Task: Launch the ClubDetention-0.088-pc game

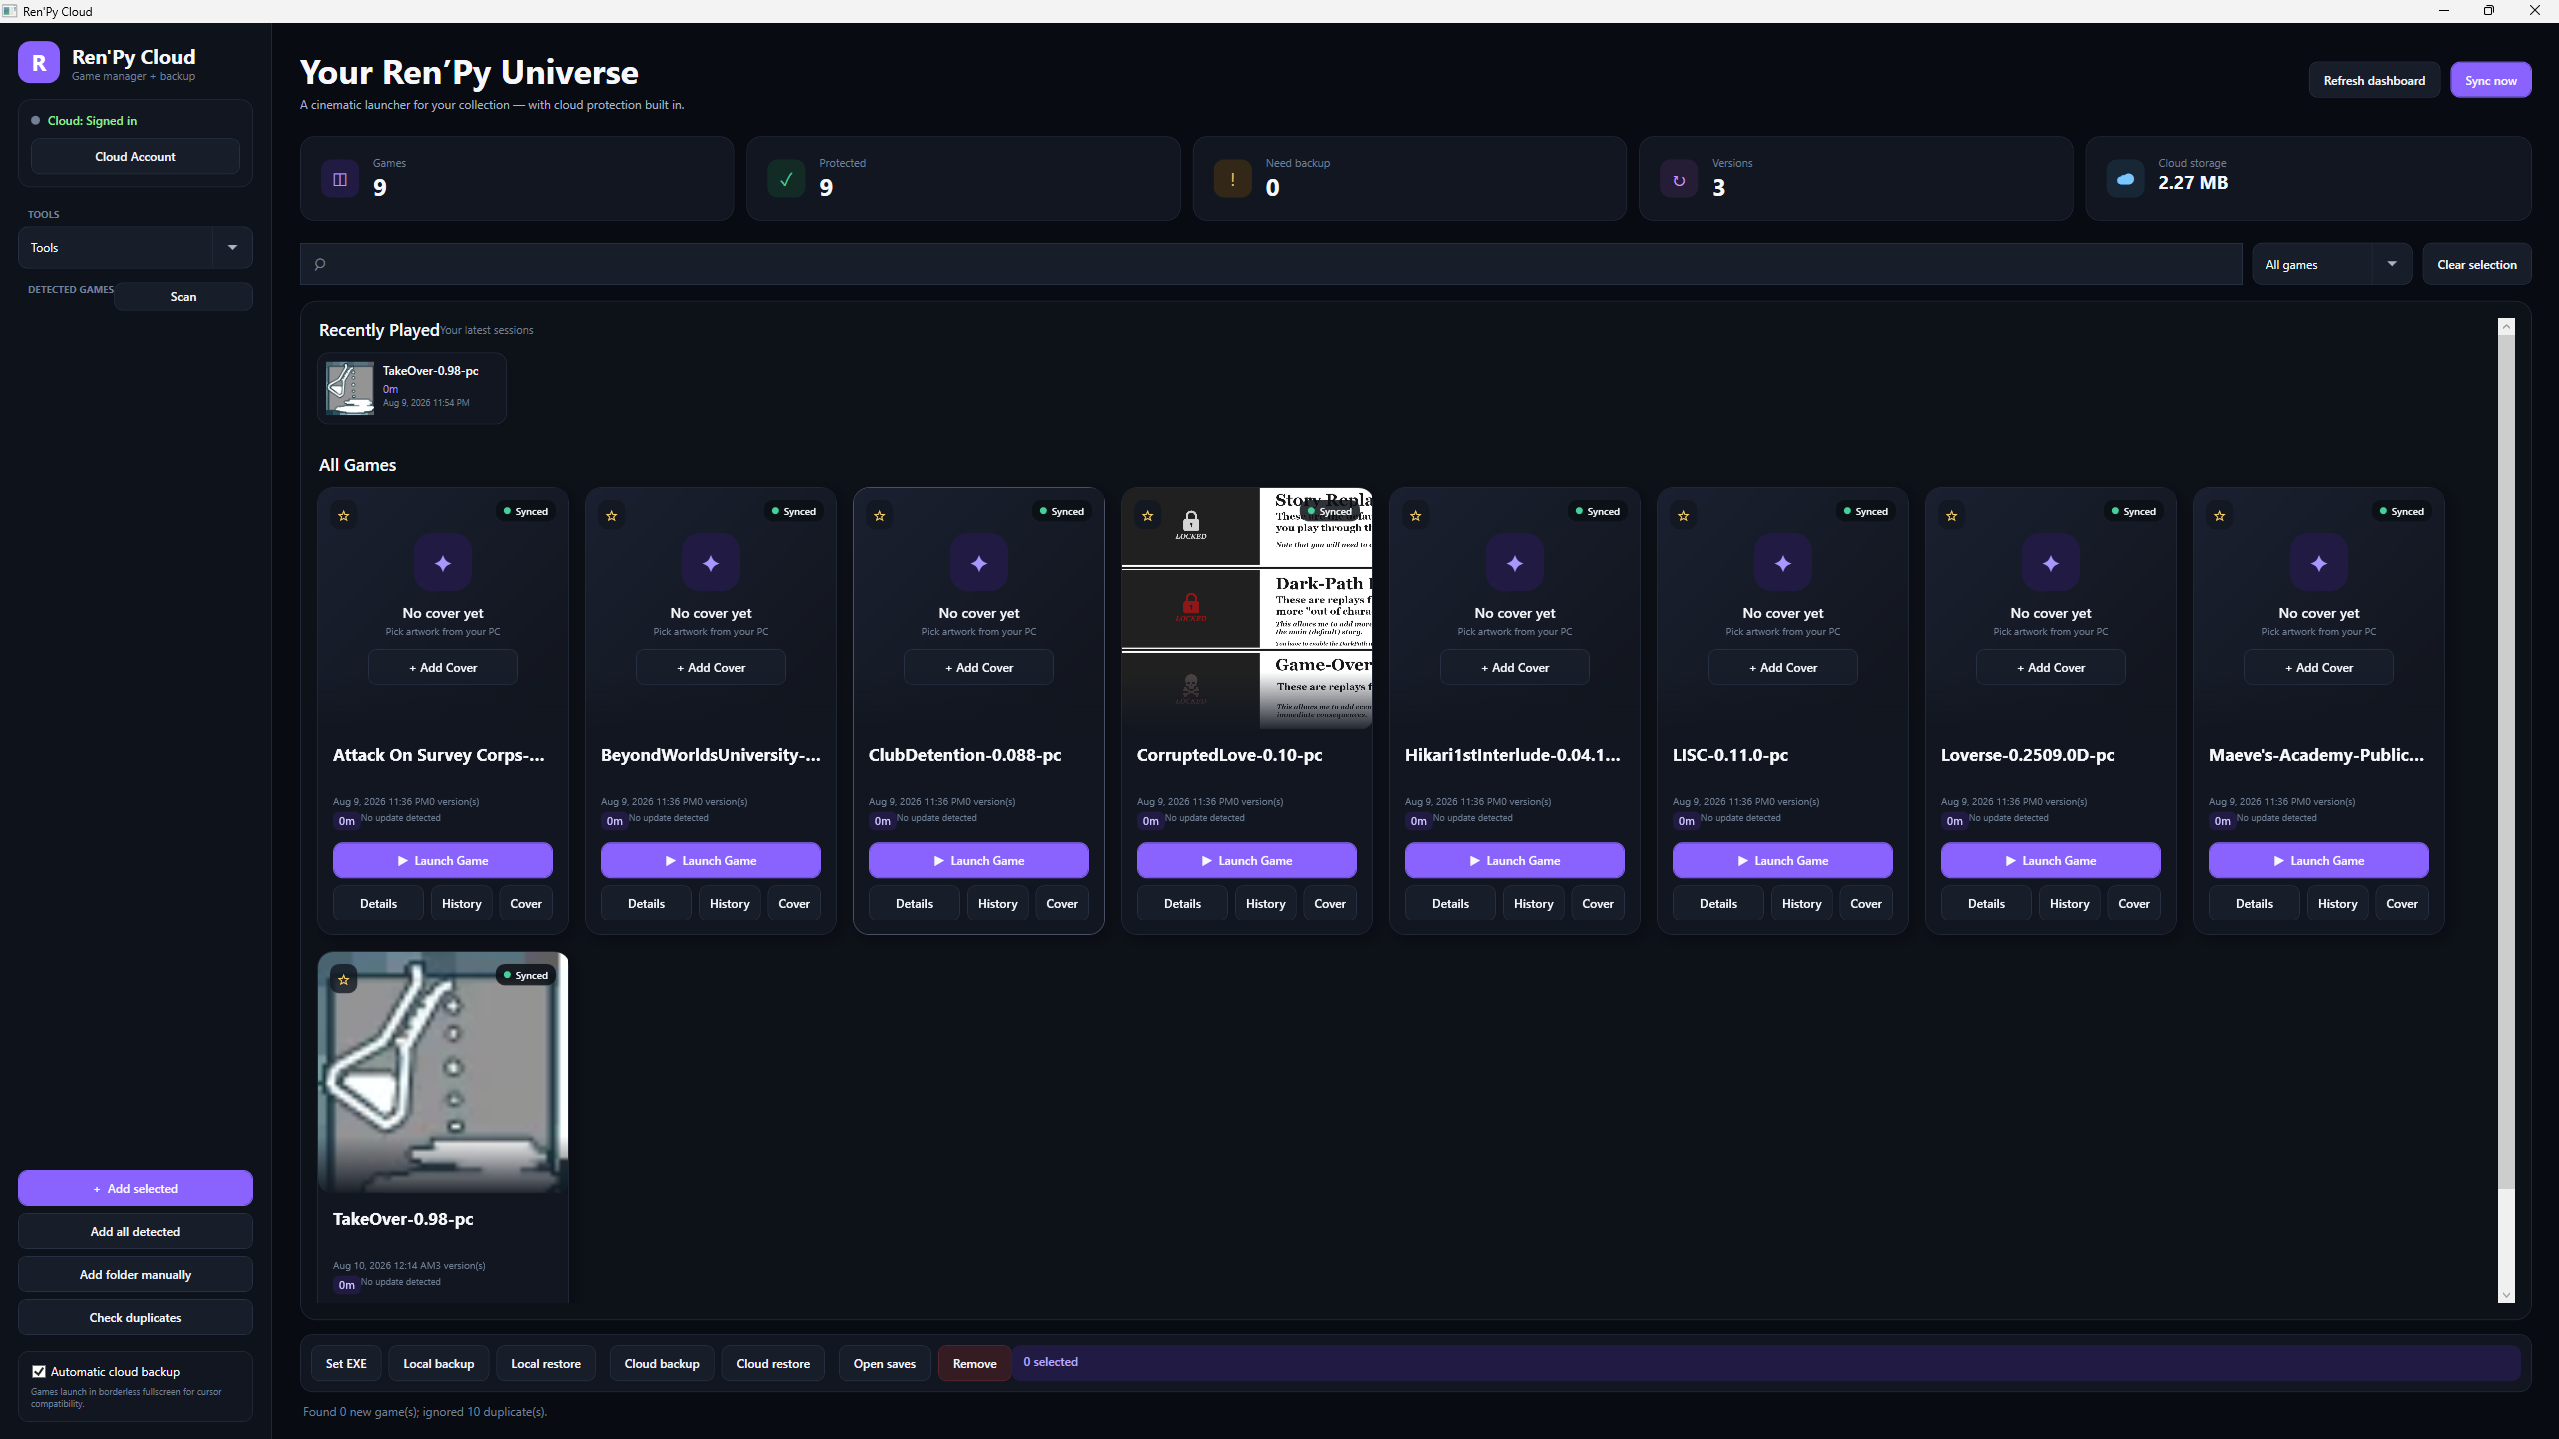Action: point(979,860)
